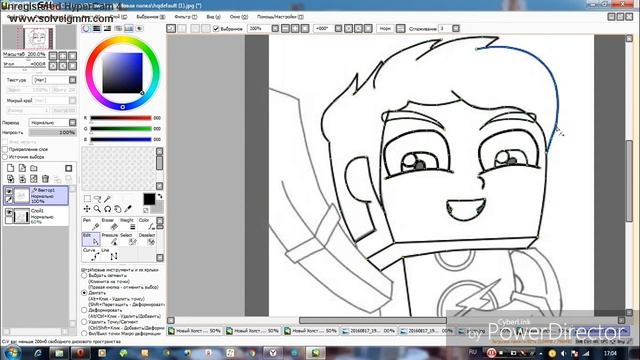Select the Выбрать сегменты radio option
Image resolution: width=640 pixels, height=360 pixels.
pos(84,276)
